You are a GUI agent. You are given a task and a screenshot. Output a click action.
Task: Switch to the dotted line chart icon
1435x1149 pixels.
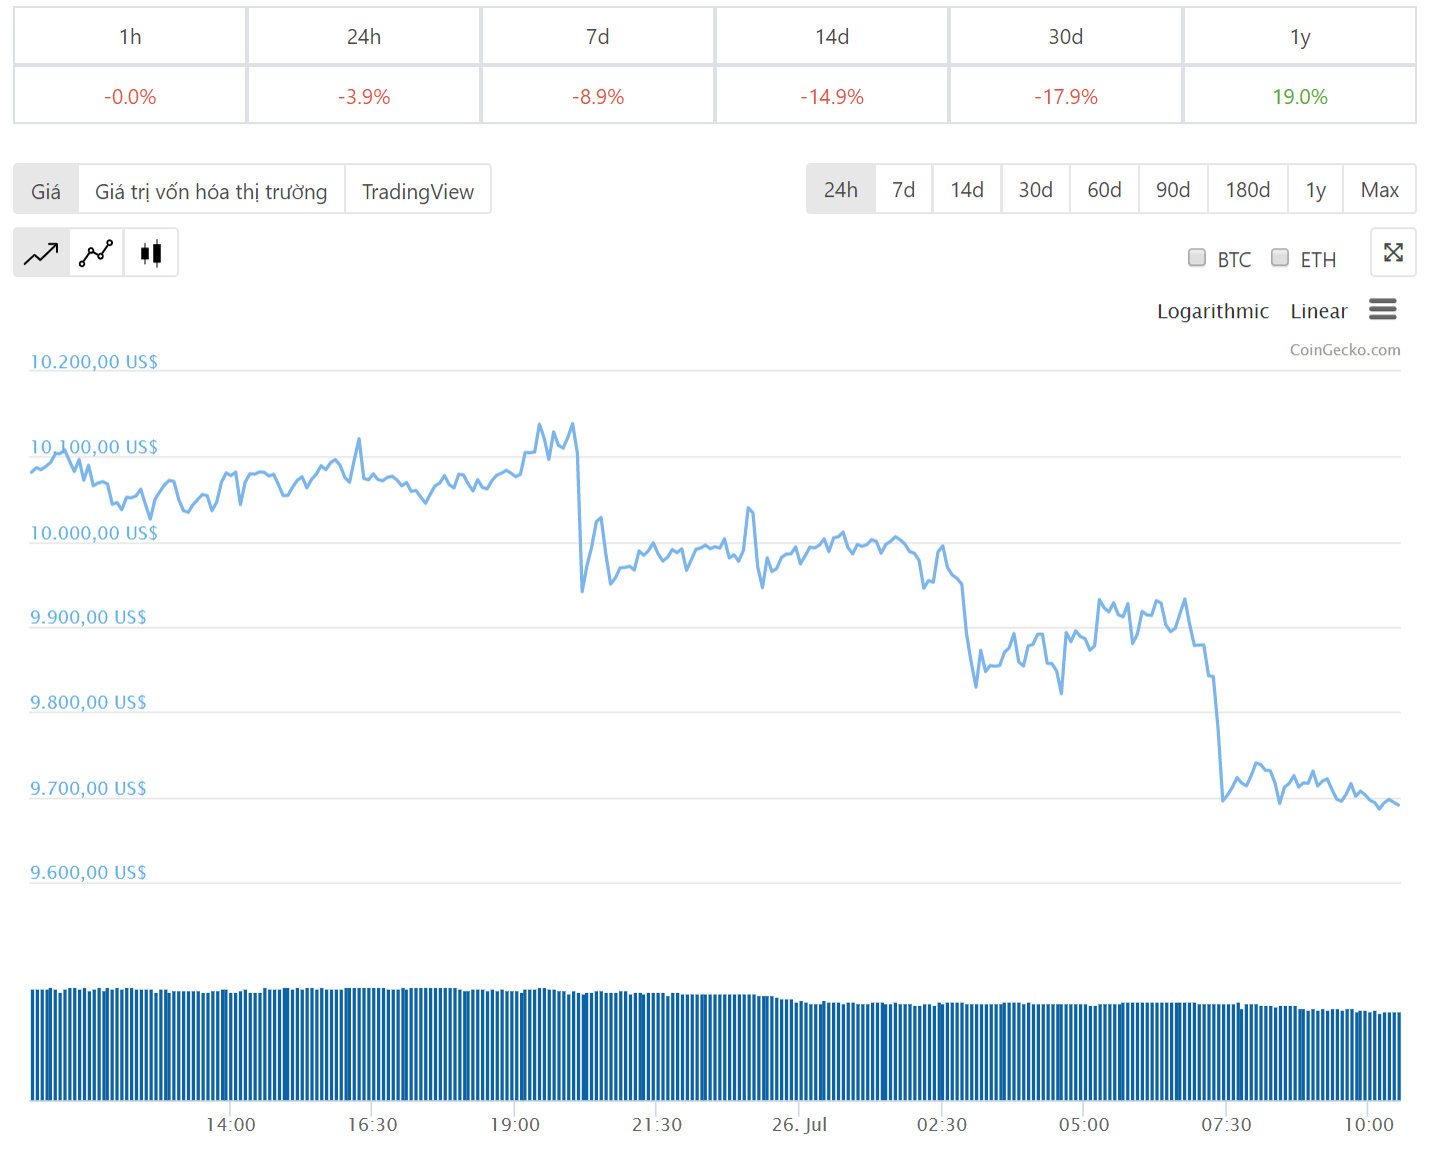tap(96, 253)
